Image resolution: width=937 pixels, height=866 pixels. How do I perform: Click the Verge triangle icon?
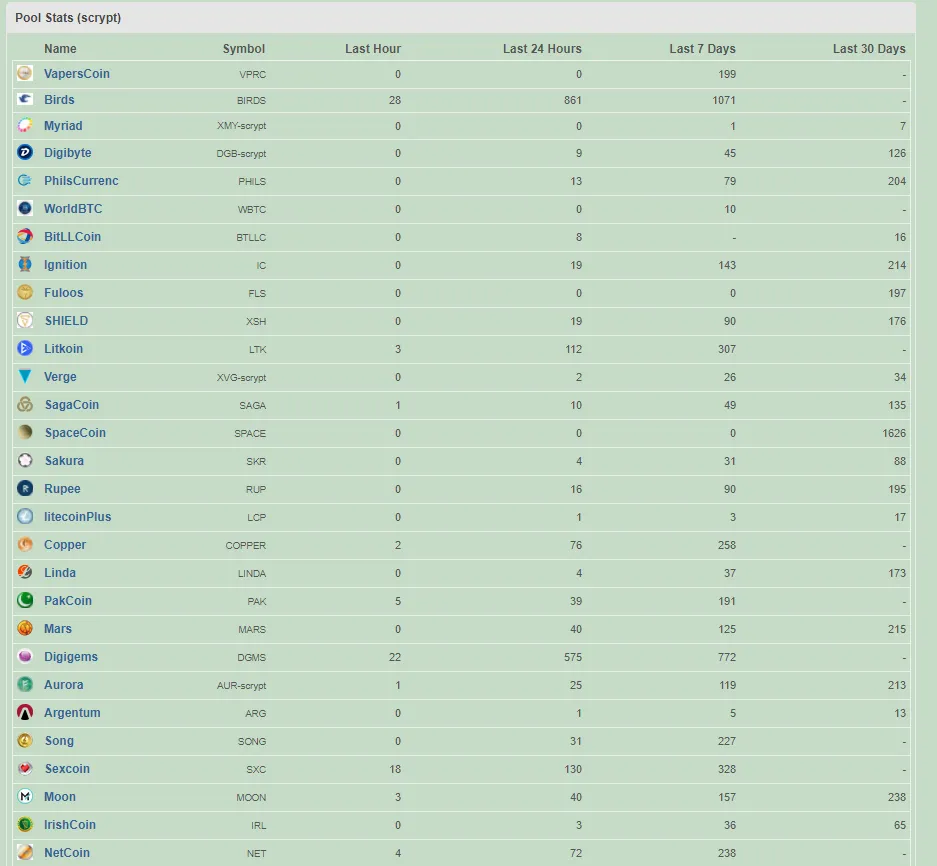point(25,376)
